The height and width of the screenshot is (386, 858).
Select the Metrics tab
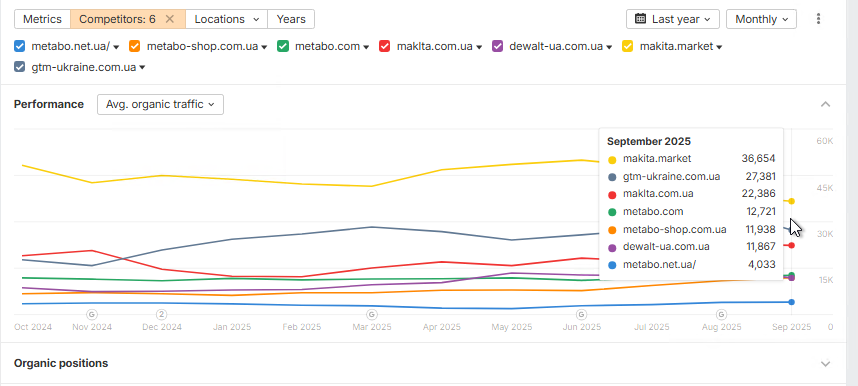click(42, 19)
